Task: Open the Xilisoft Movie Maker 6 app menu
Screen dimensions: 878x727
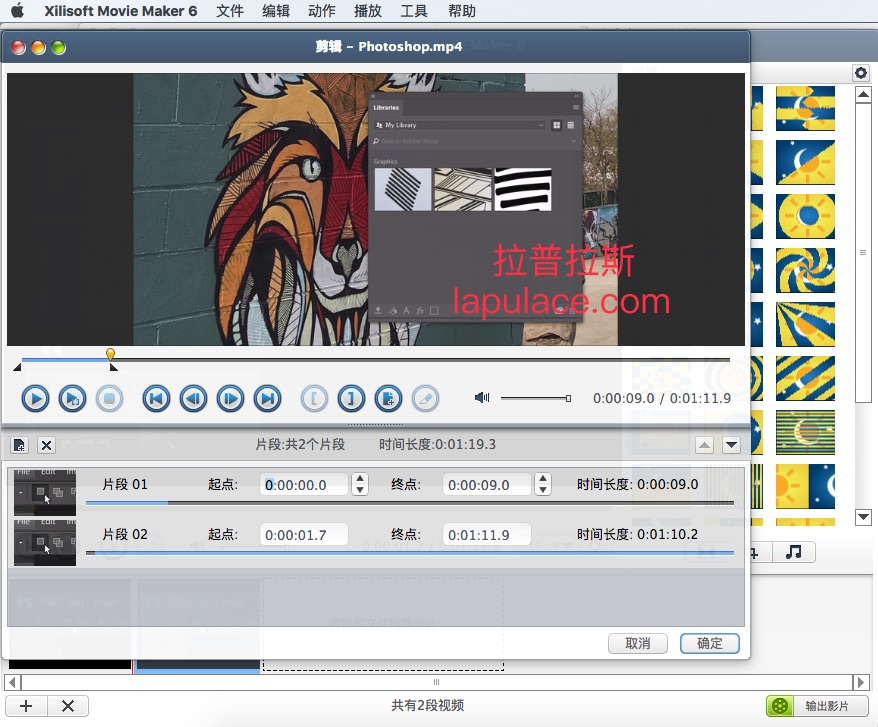Action: click(120, 11)
